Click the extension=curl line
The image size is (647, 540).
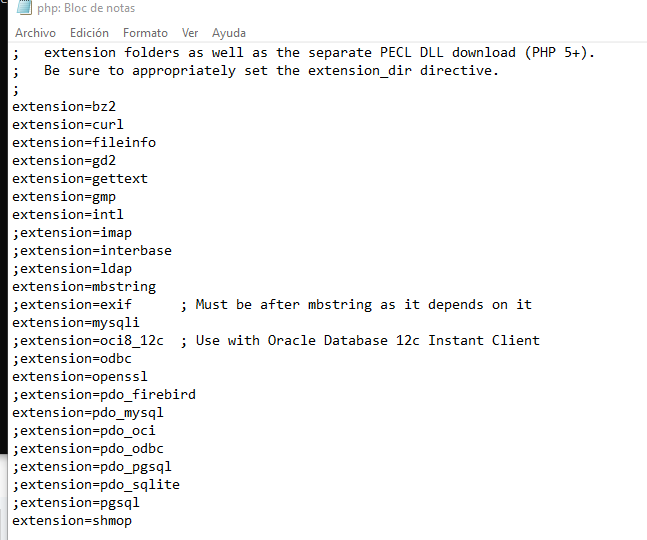(x=68, y=125)
